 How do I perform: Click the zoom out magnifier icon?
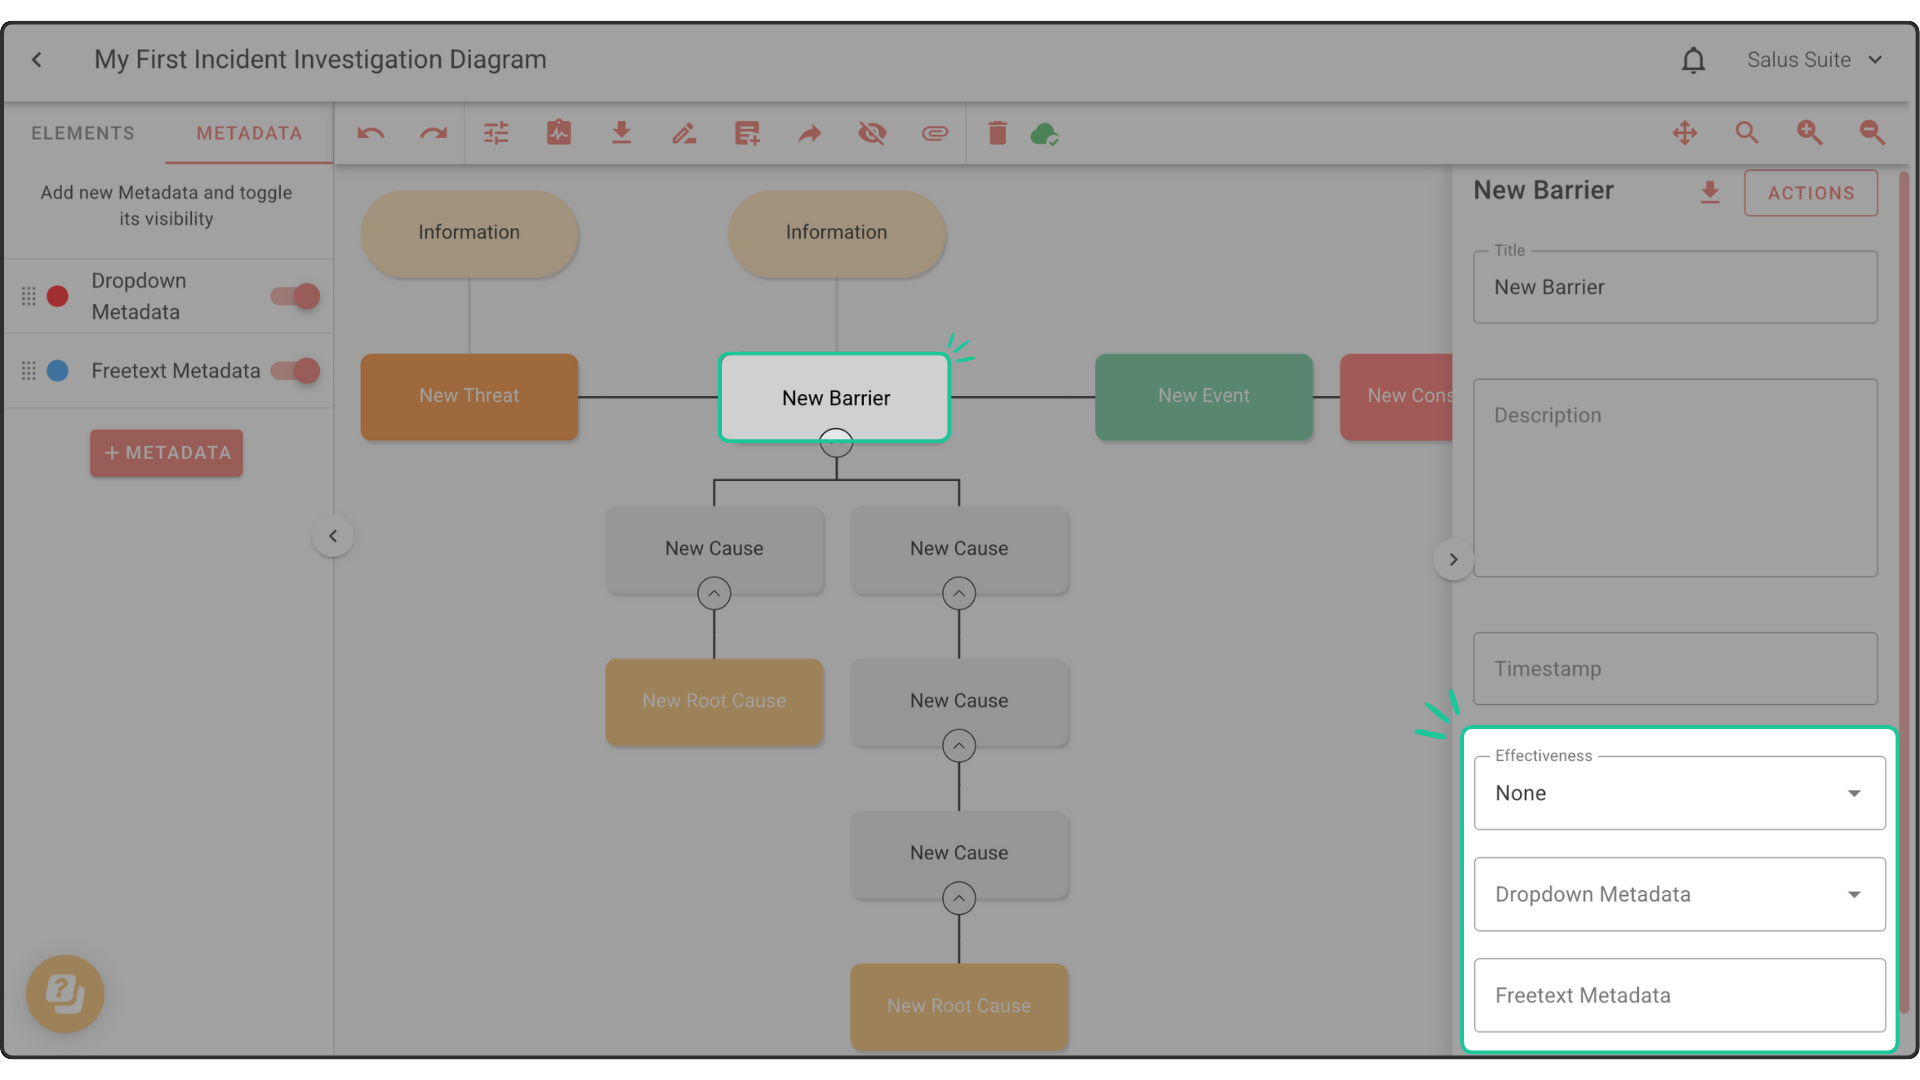tap(1872, 133)
